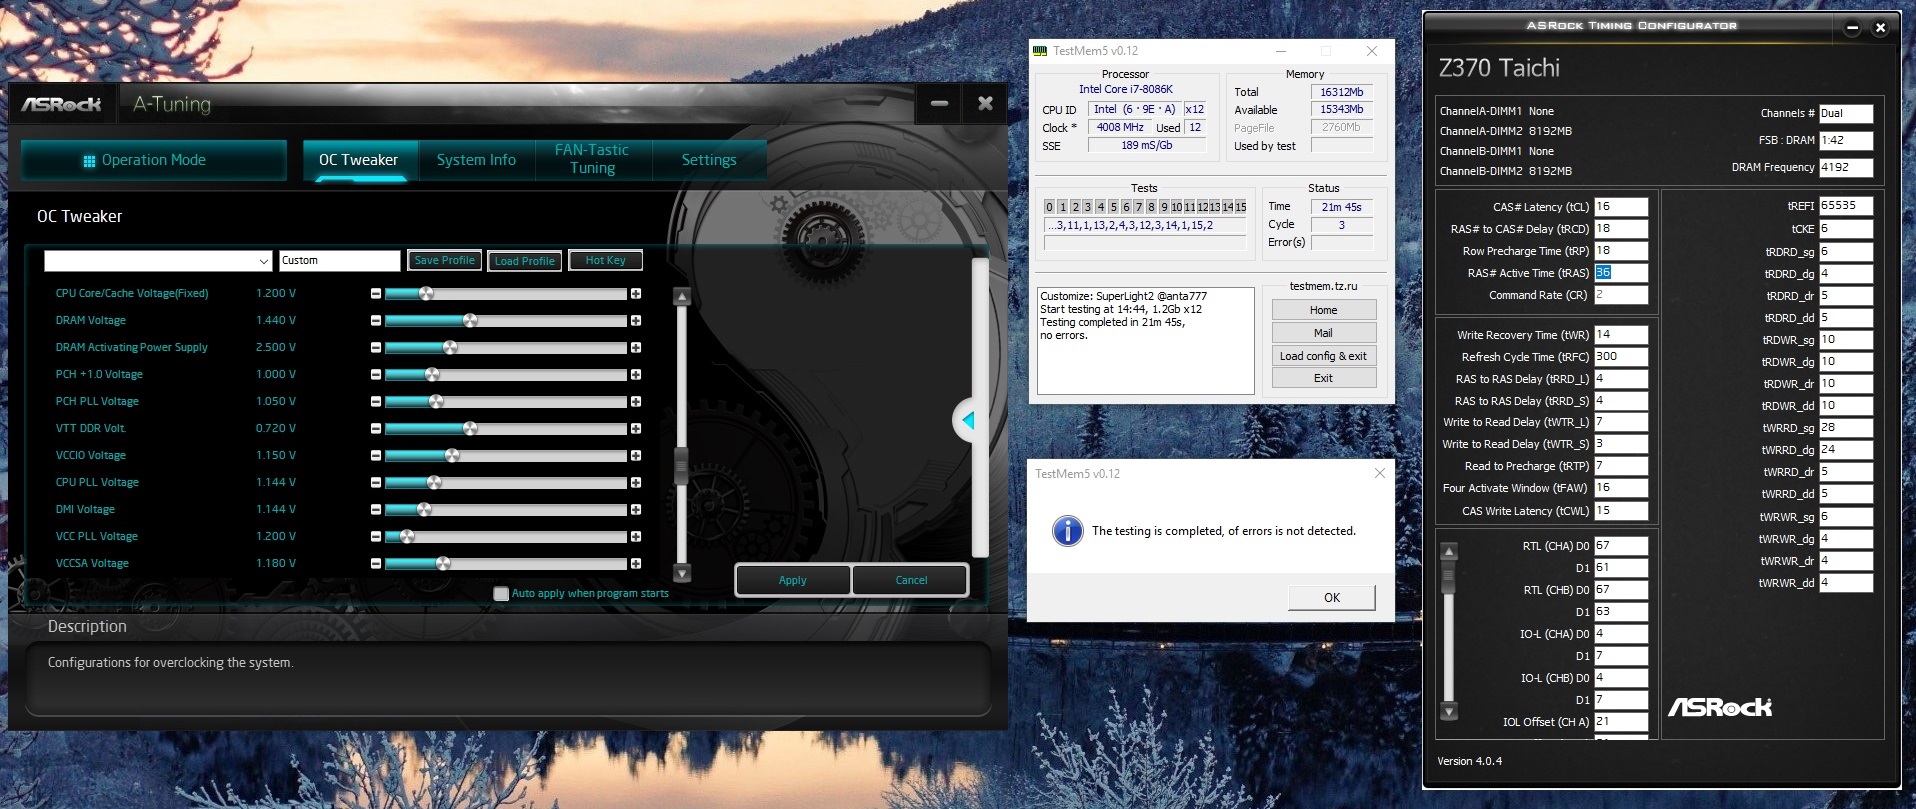1916x809 pixels.
Task: Click the VCC PLL Voltage slider handle
Action: (407, 536)
